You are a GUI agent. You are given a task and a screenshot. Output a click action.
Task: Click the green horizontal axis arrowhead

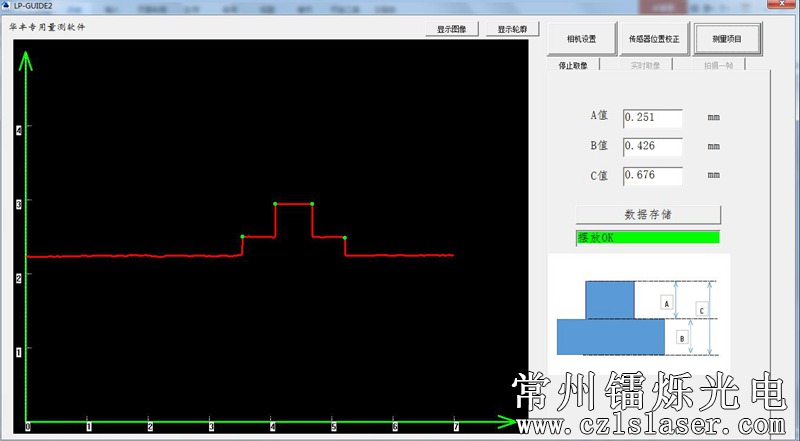pos(522,423)
